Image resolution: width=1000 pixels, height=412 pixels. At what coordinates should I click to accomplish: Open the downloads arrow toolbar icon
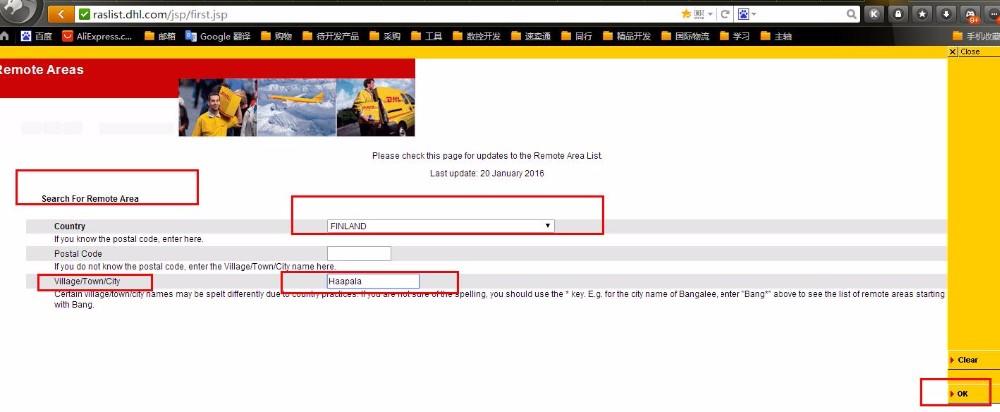(946, 14)
